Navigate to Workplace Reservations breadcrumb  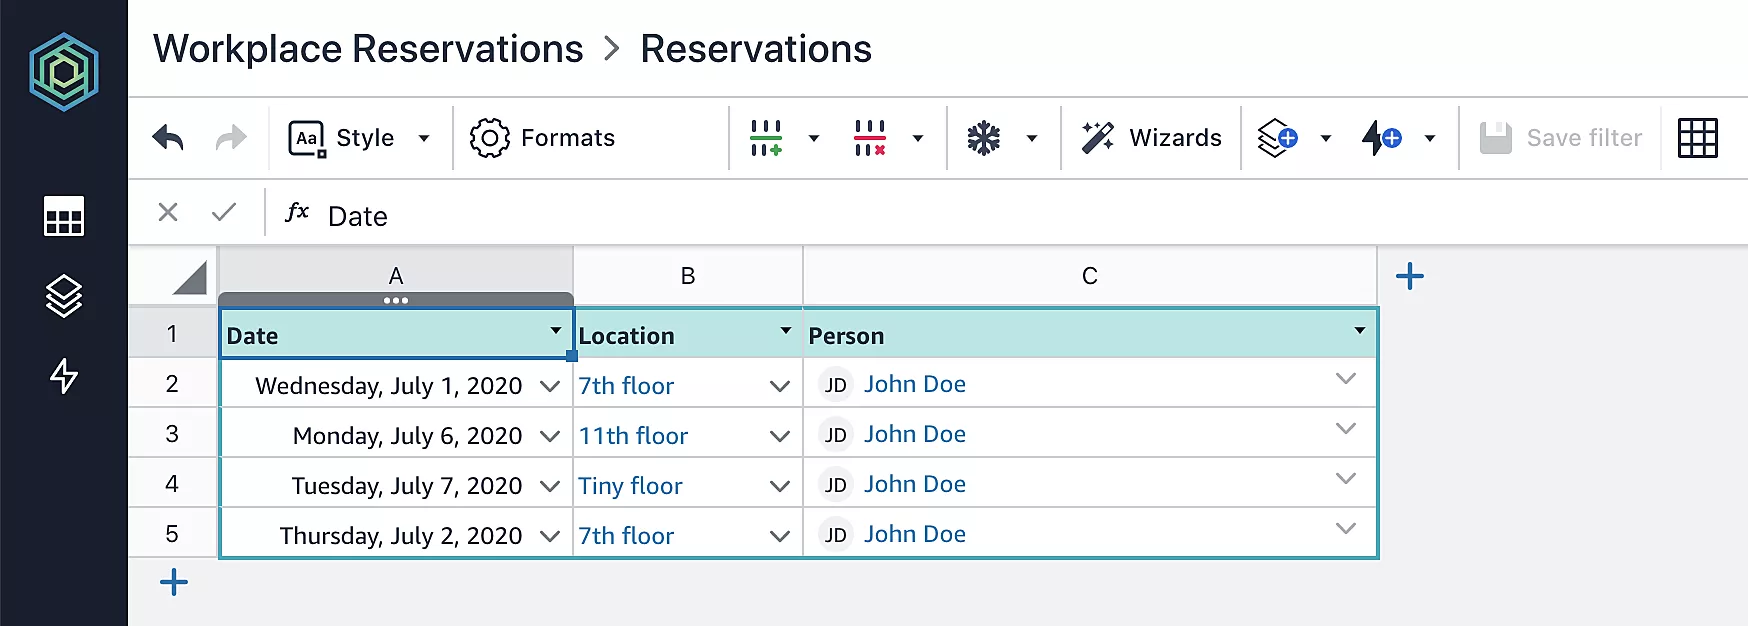tap(368, 49)
